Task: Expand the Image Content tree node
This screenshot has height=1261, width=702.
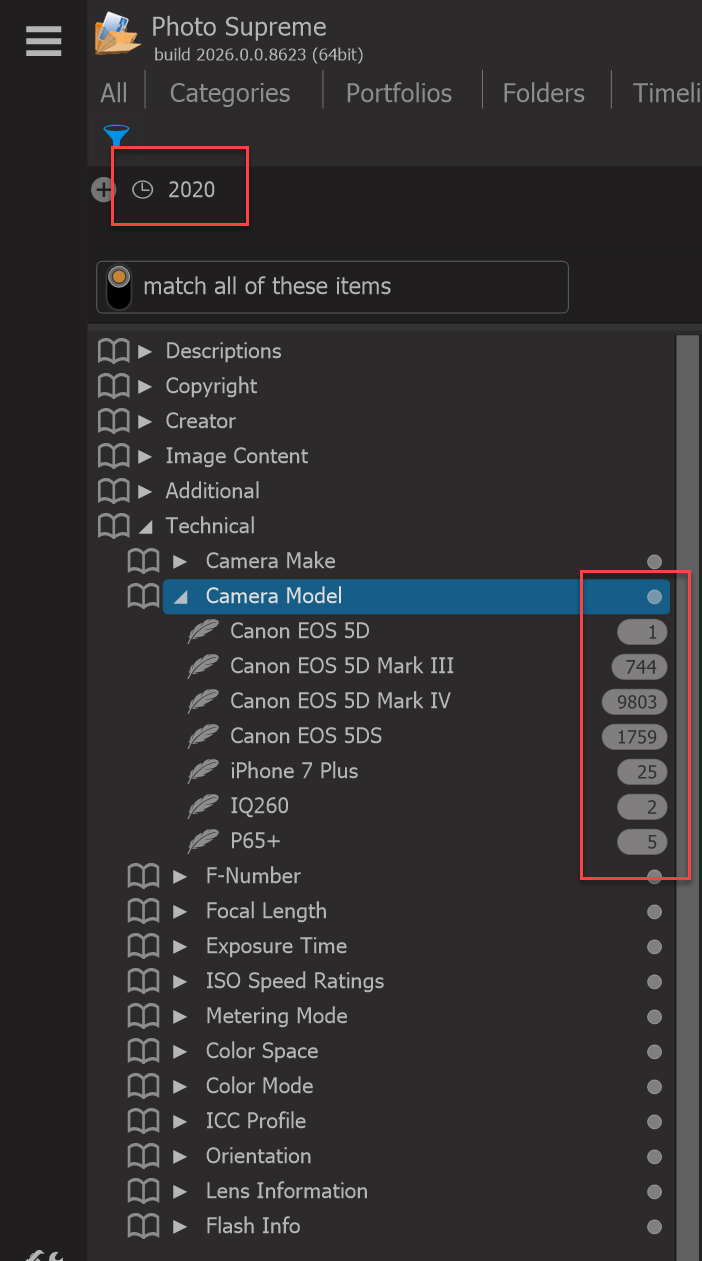Action: coord(145,456)
